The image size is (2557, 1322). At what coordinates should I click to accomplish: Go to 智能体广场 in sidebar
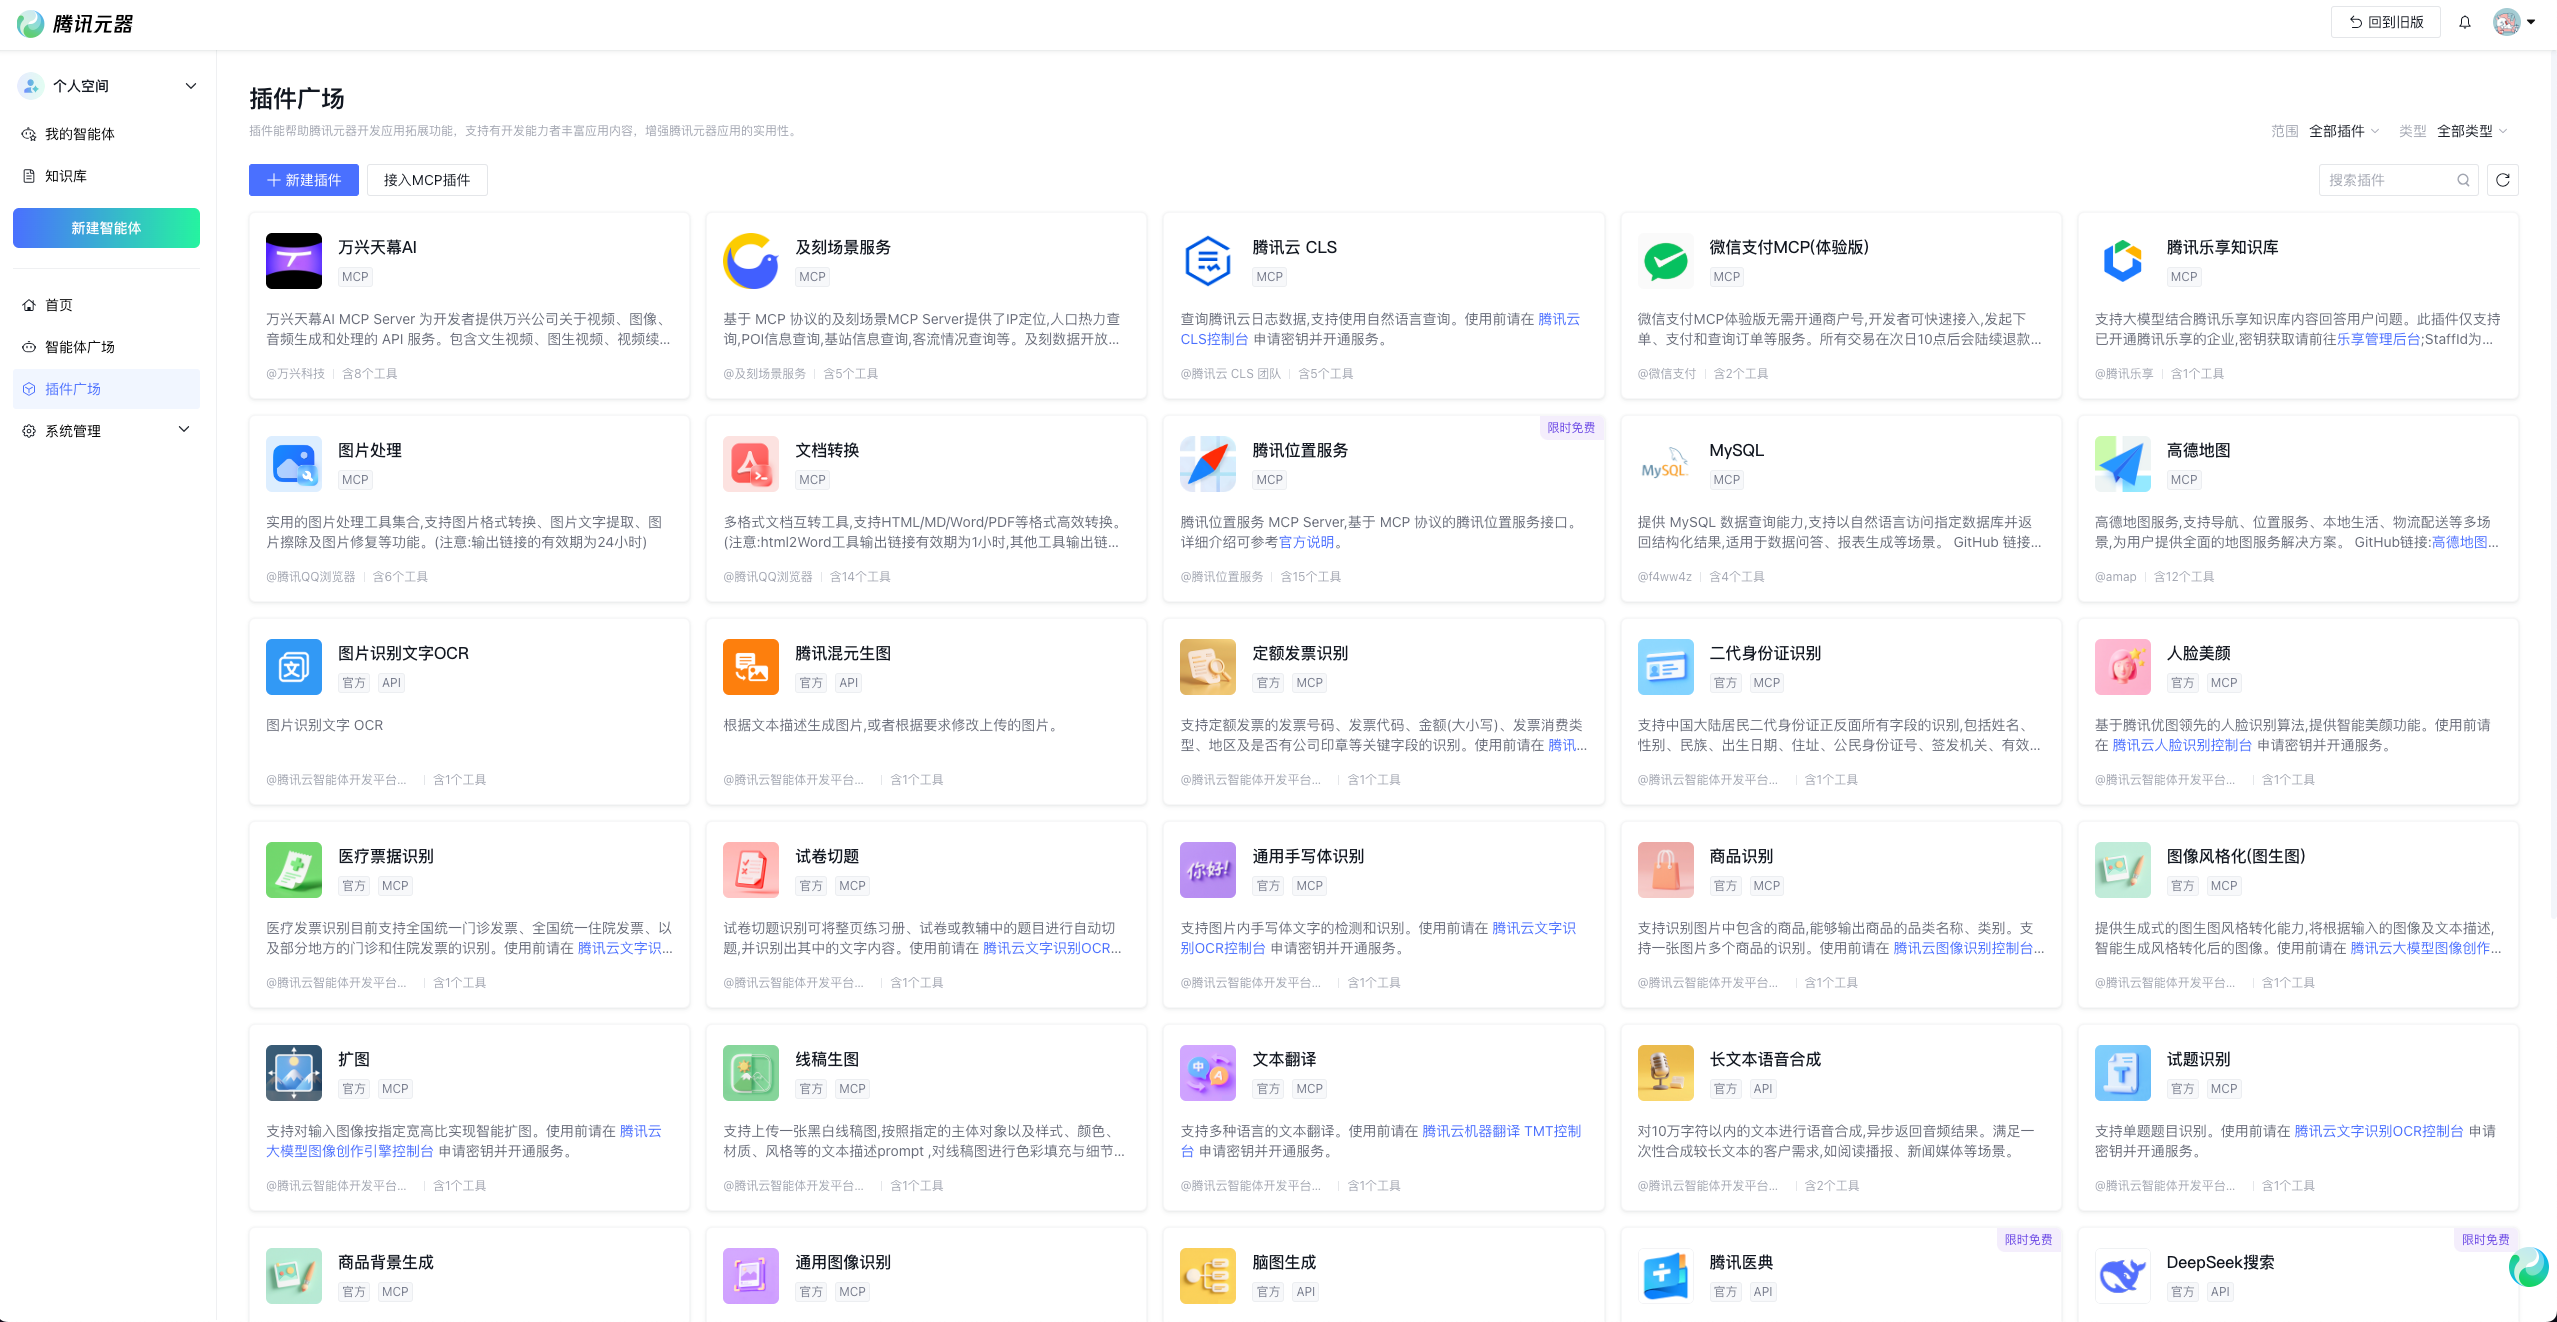(x=80, y=347)
